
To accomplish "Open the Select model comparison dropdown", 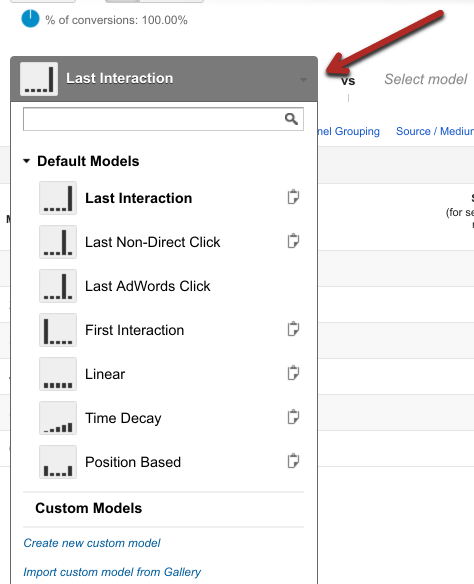I will click(x=426, y=79).
